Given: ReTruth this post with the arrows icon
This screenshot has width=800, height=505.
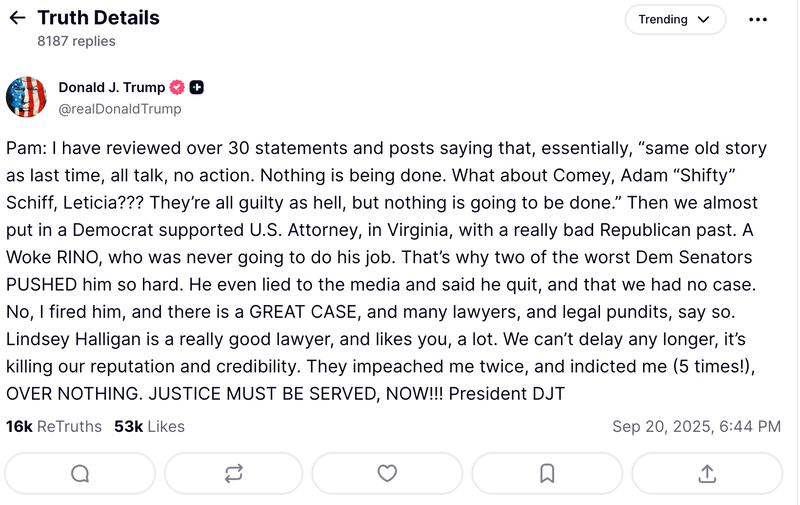Looking at the screenshot, I should pos(234,473).
